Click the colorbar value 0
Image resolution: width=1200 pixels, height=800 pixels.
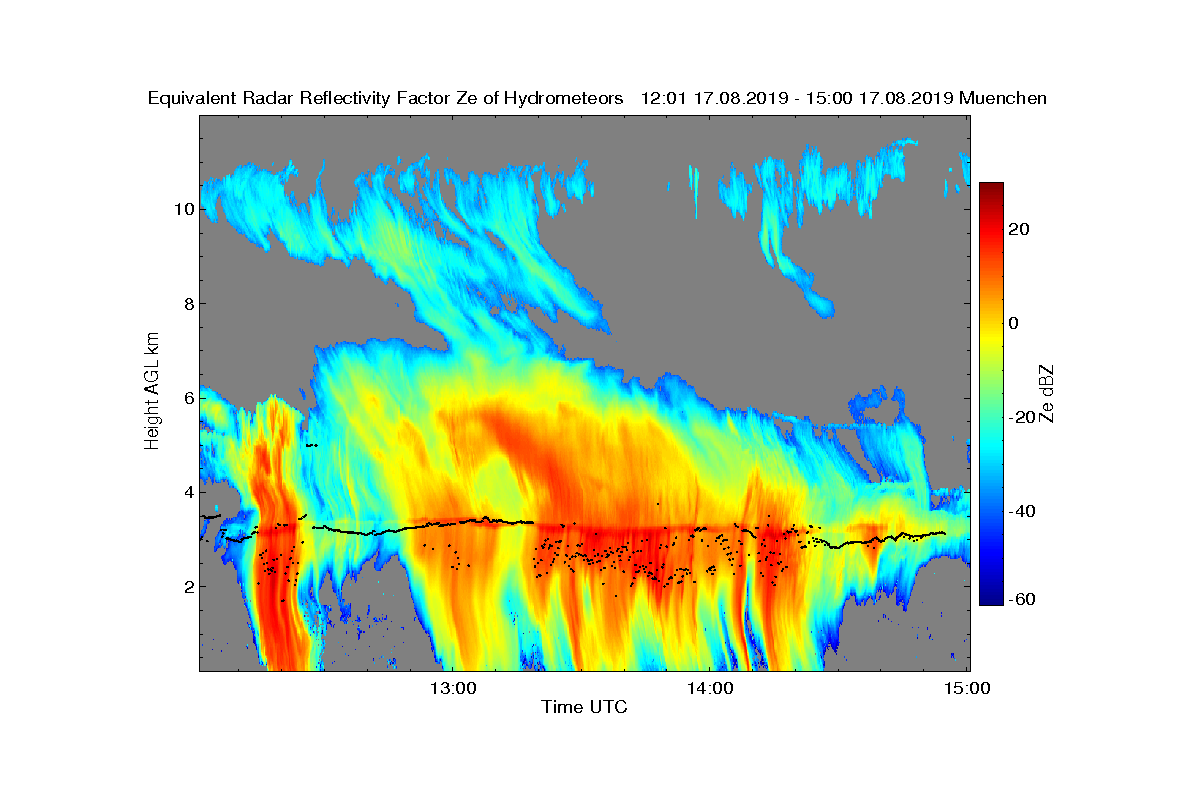click(x=1015, y=323)
